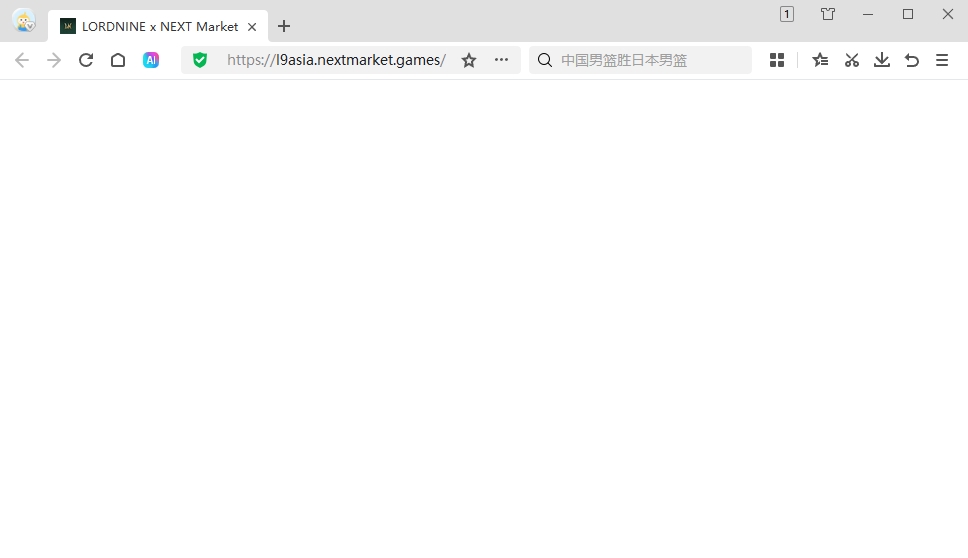Reload the current page
The height and width of the screenshot is (558, 968).
[86, 60]
